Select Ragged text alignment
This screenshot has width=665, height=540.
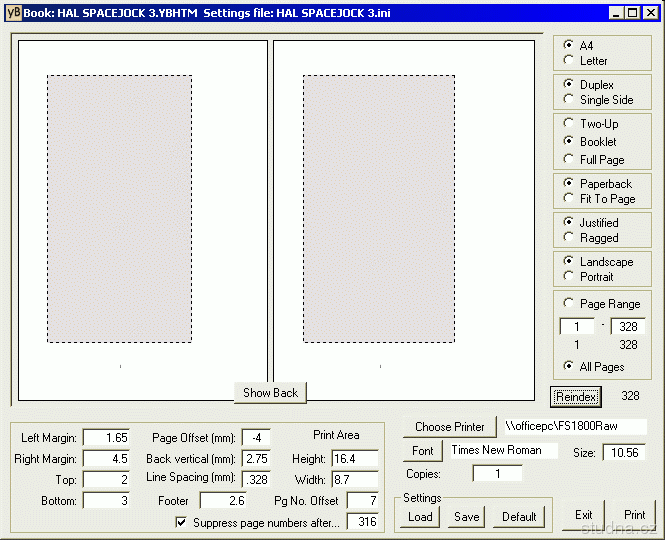click(x=570, y=238)
